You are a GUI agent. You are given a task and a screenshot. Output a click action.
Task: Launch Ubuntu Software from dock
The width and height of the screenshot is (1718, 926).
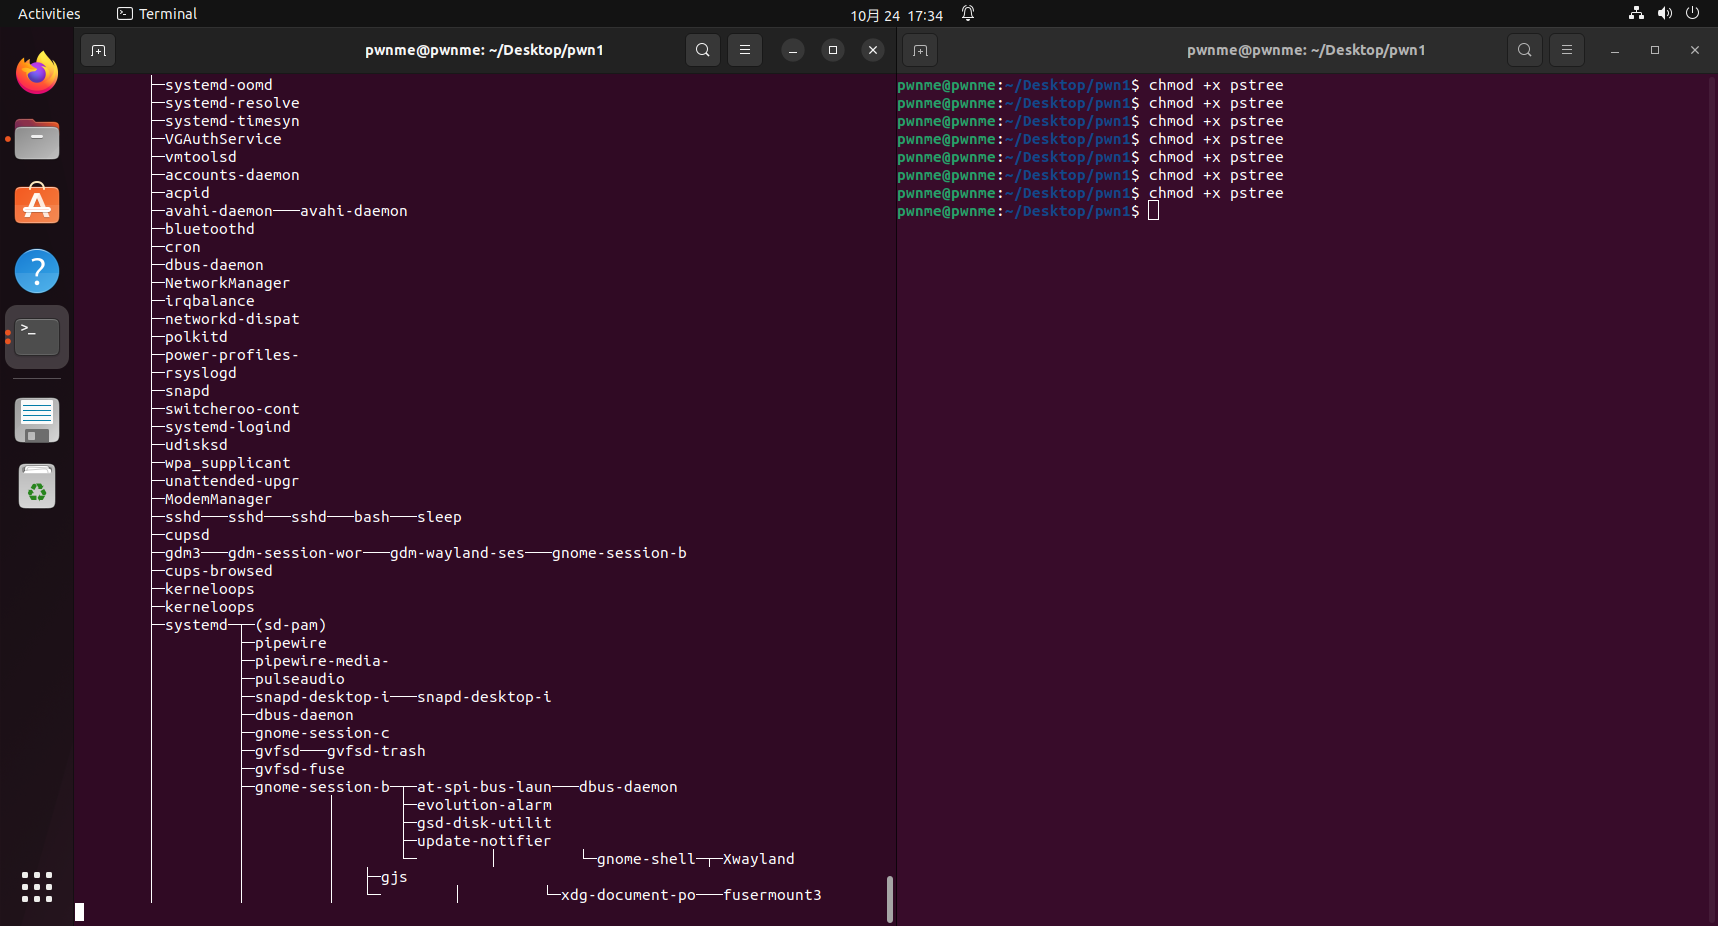click(37, 204)
